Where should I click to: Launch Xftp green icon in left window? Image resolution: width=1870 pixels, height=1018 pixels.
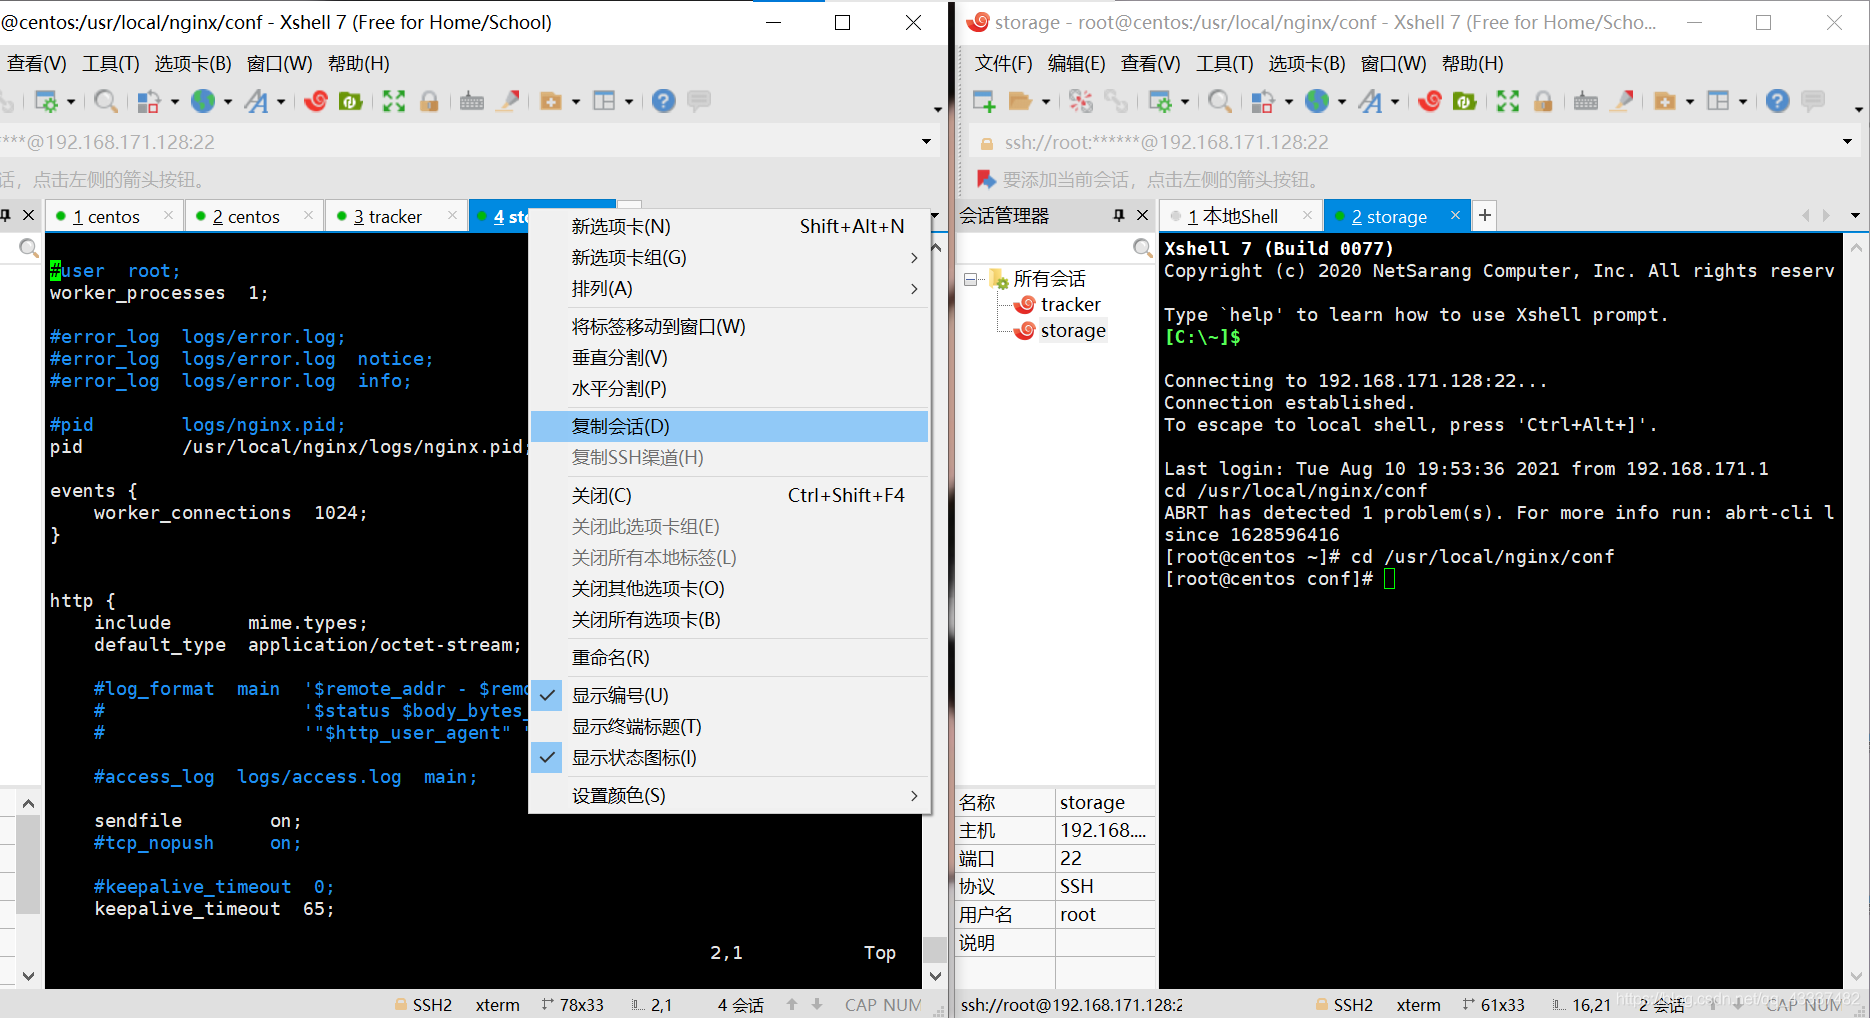(x=350, y=101)
